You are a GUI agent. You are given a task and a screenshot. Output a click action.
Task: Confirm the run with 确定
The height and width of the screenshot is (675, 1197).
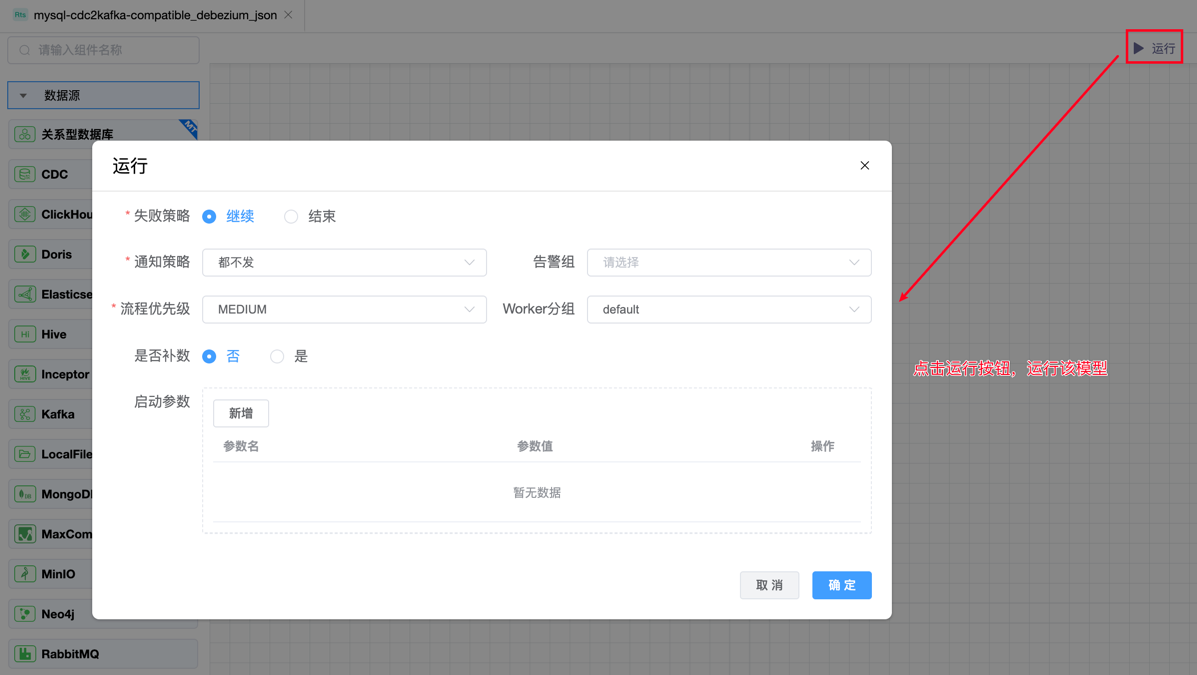[841, 585]
